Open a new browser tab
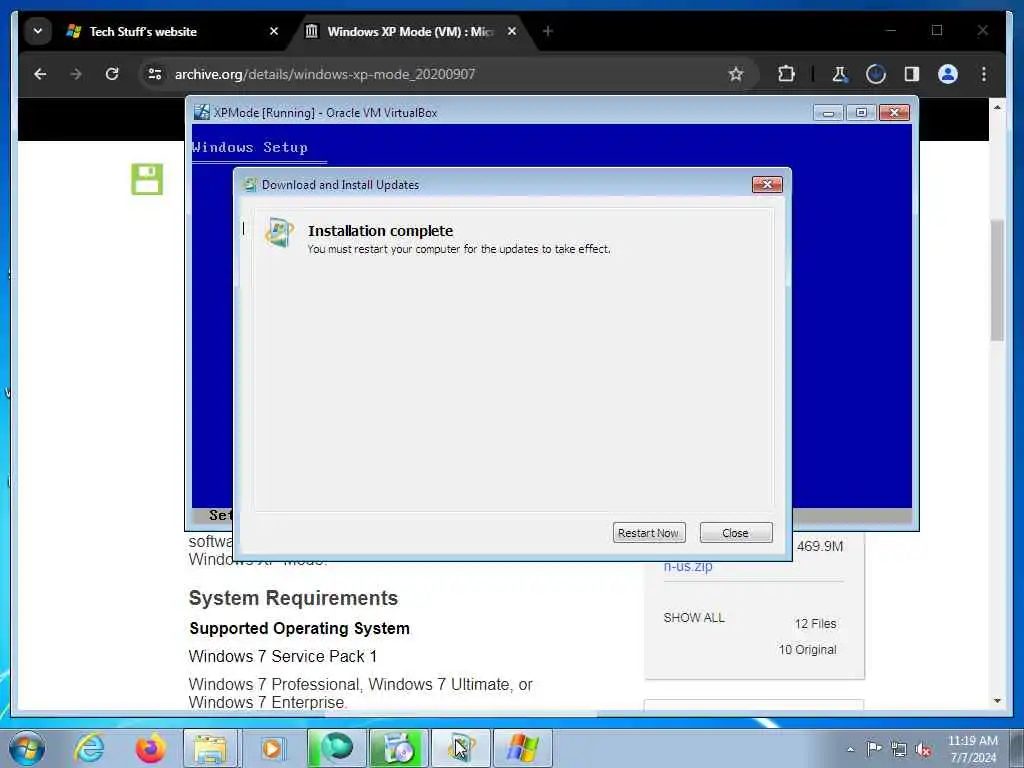Viewport: 1024px width, 768px height. click(x=548, y=31)
